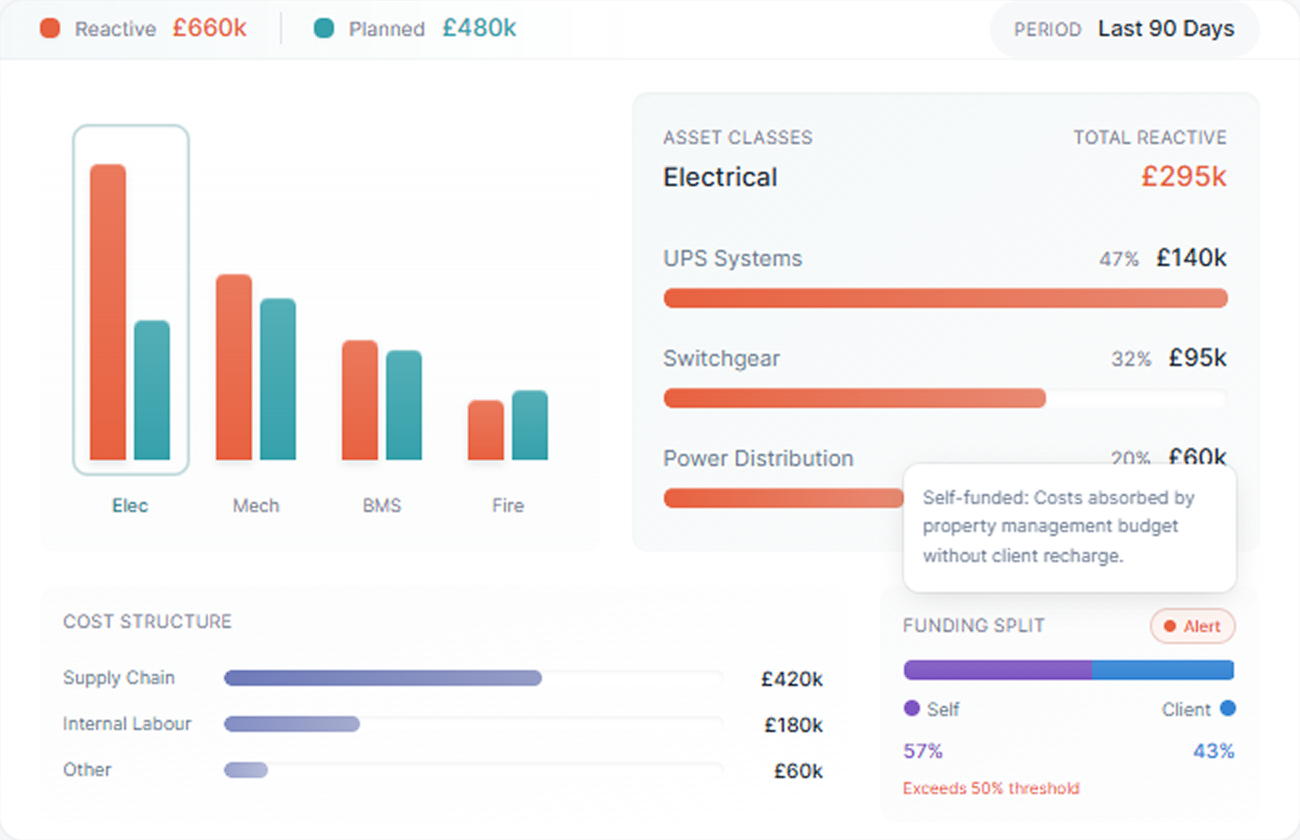Click the BMS planned teal bar
The width and height of the screenshot is (1300, 840).
404,405
